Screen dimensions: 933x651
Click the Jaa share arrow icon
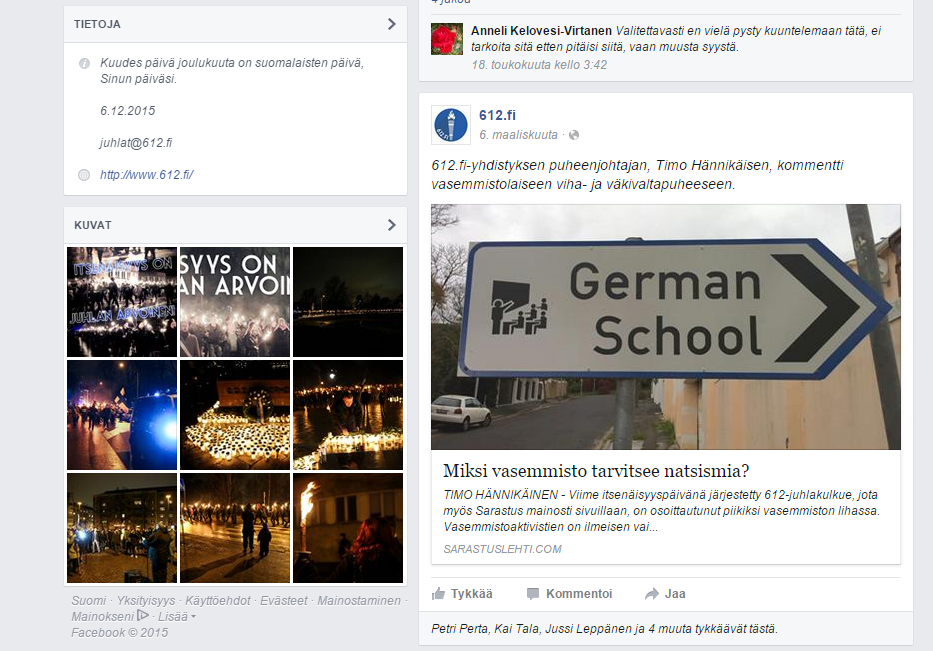(652, 594)
